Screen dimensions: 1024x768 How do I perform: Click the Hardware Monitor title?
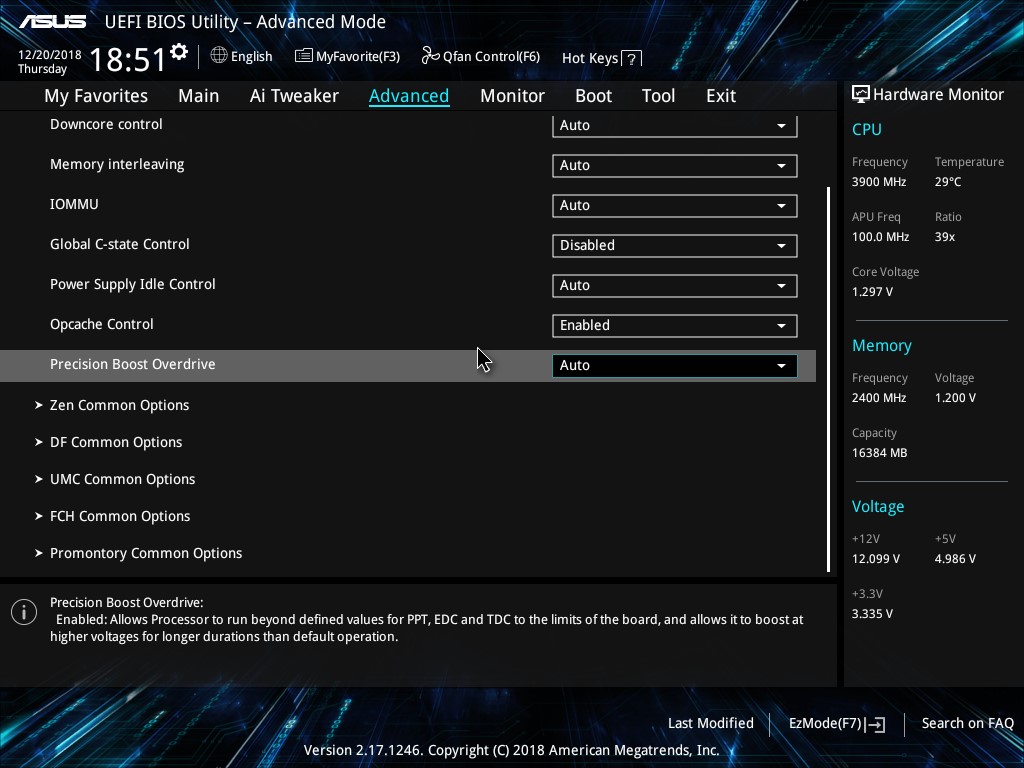(938, 95)
